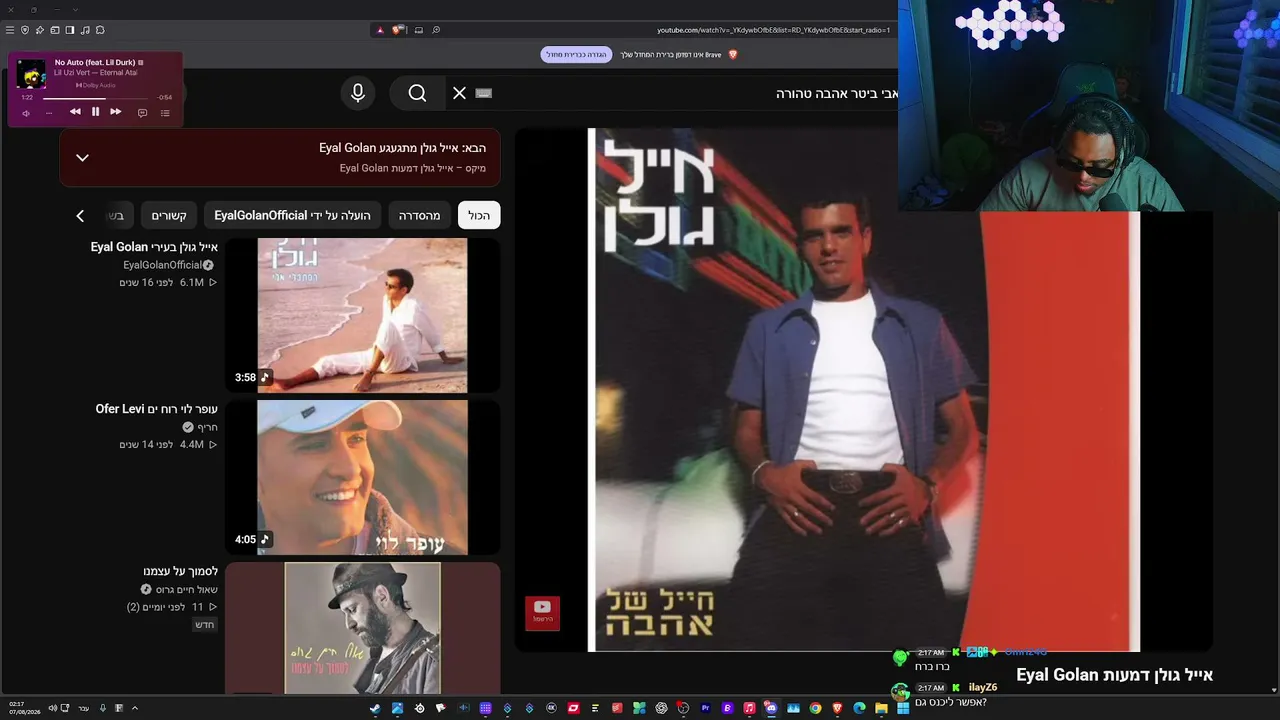The width and height of the screenshot is (1280, 720).
Task: Open the mini player queue list
Action: coord(165,113)
